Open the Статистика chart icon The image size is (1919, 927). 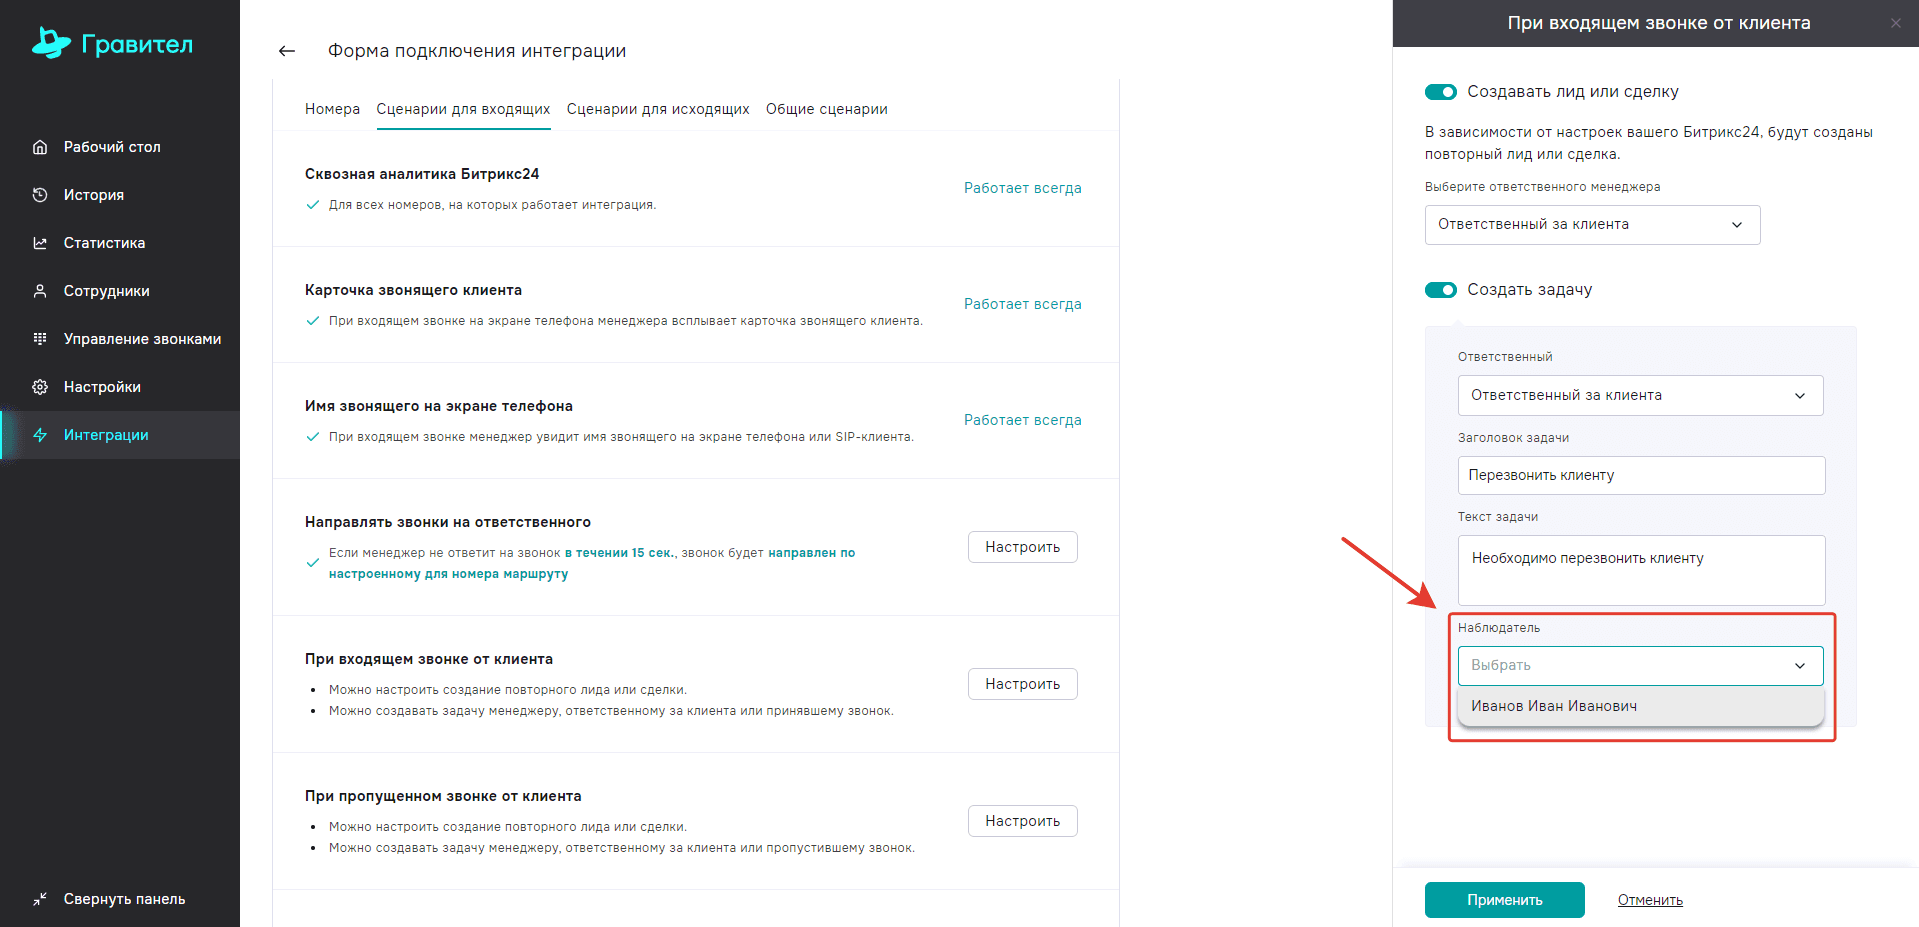40,243
